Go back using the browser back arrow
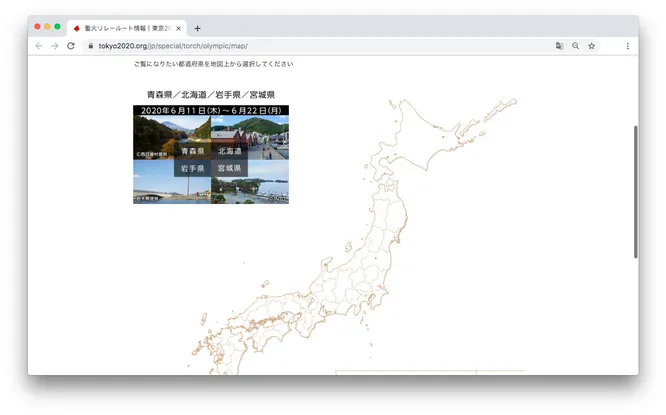The image size is (666, 415). tap(39, 46)
